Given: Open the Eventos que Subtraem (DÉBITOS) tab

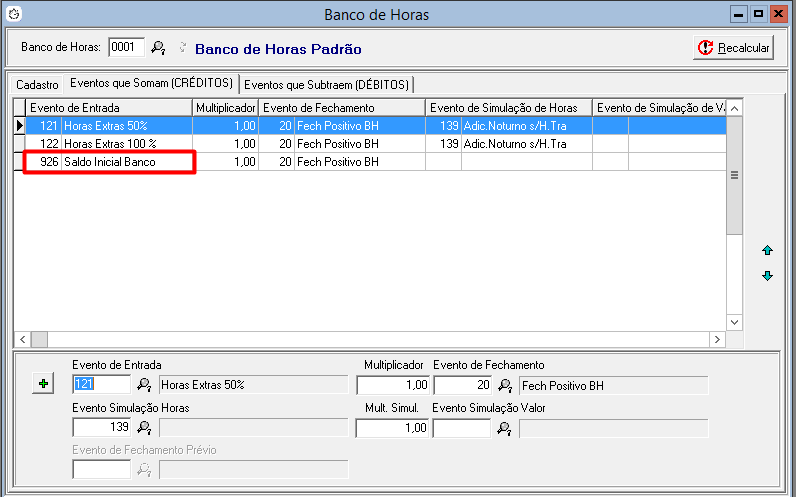Looking at the screenshot, I should (x=328, y=84).
